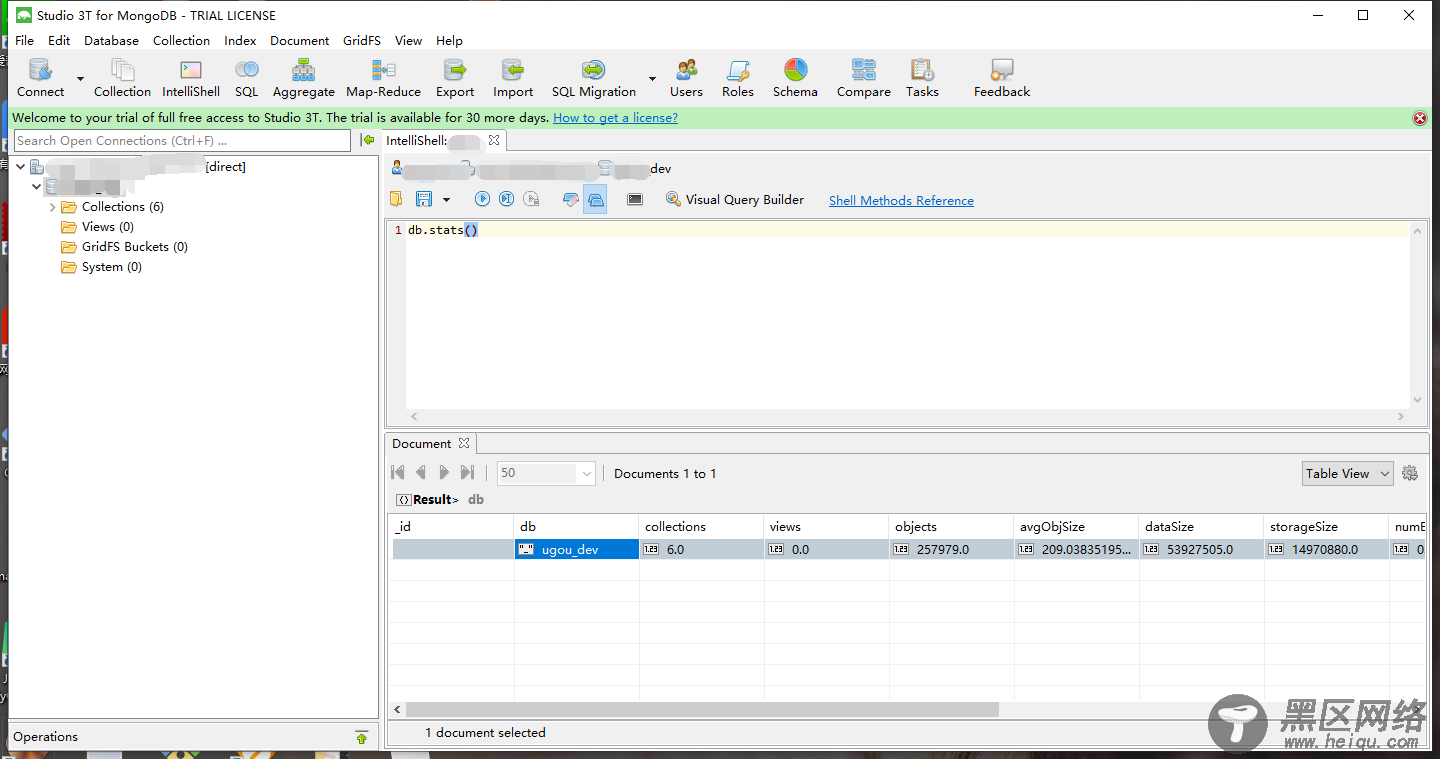Click the results settings gear icon

click(x=1410, y=473)
